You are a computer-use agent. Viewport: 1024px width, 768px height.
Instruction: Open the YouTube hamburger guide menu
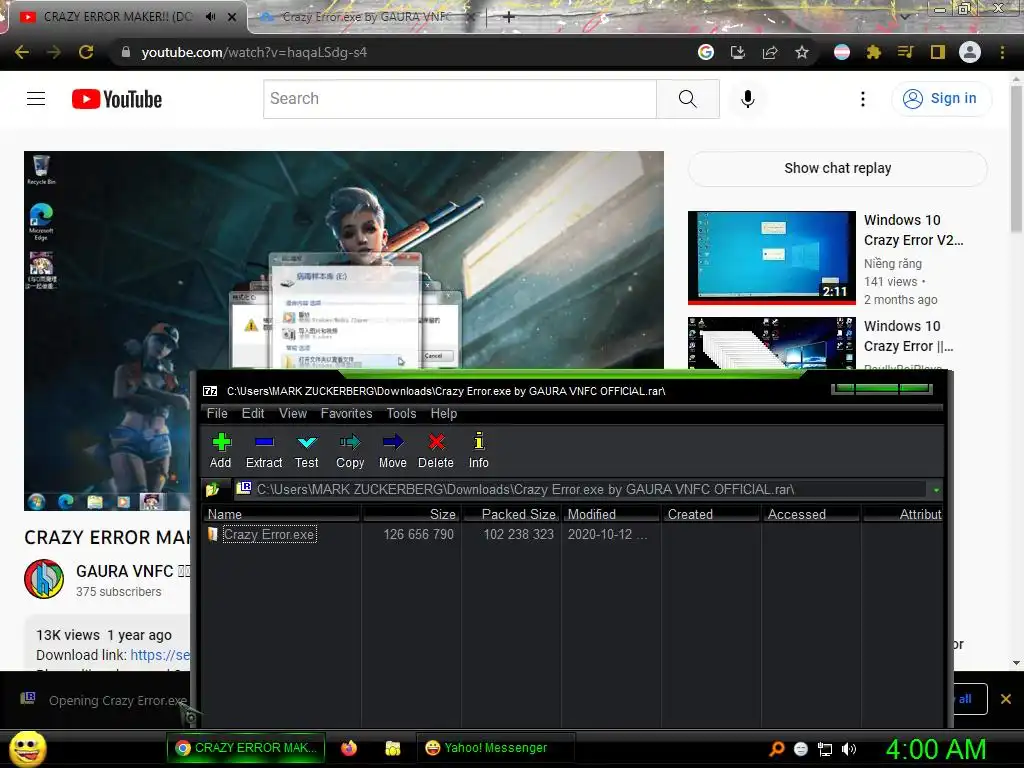point(36,99)
